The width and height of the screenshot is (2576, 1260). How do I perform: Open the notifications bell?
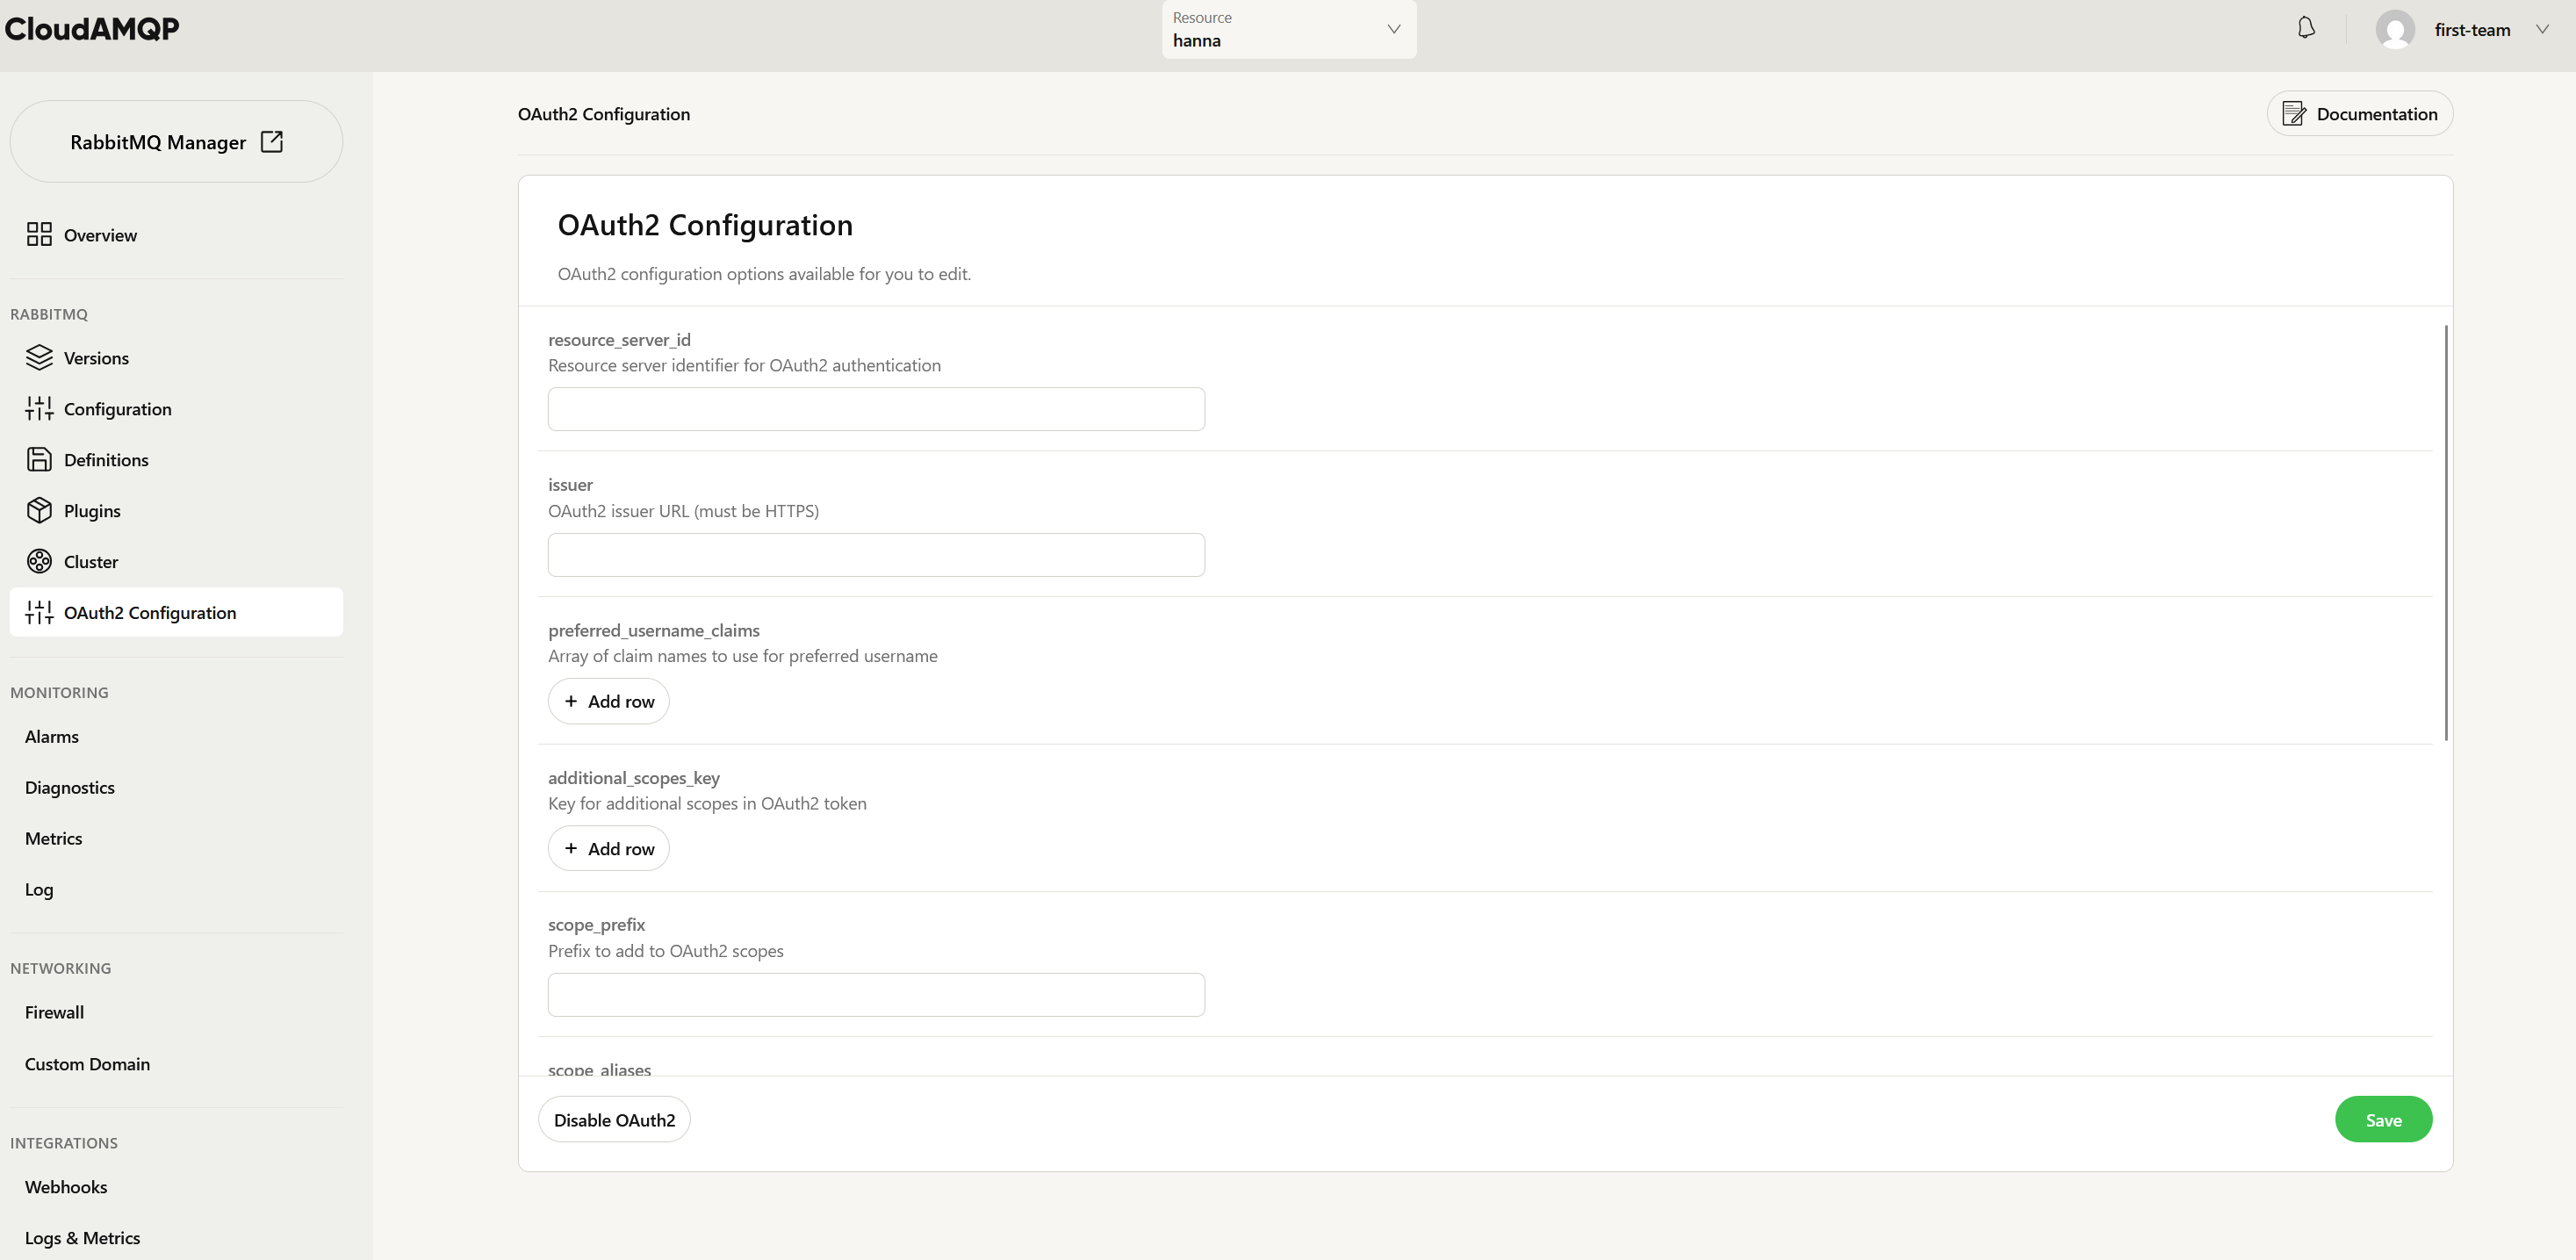tap(2306, 28)
